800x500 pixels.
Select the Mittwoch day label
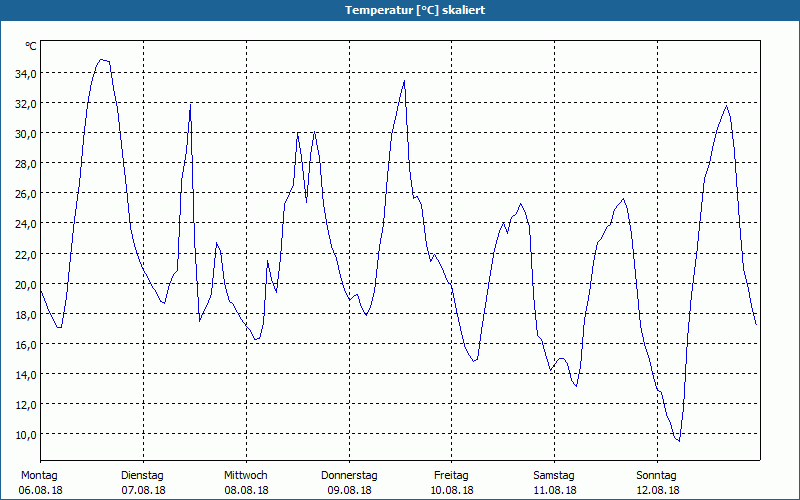point(245,476)
